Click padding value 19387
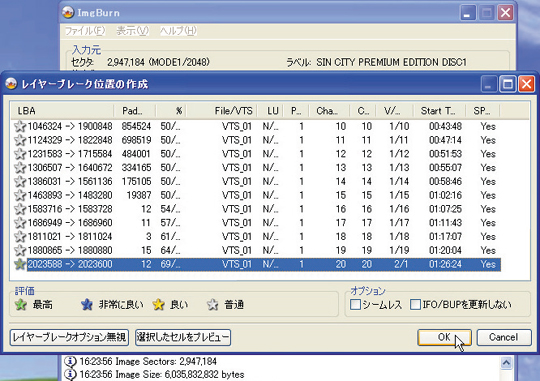This screenshot has height=381, width=540. point(139,195)
